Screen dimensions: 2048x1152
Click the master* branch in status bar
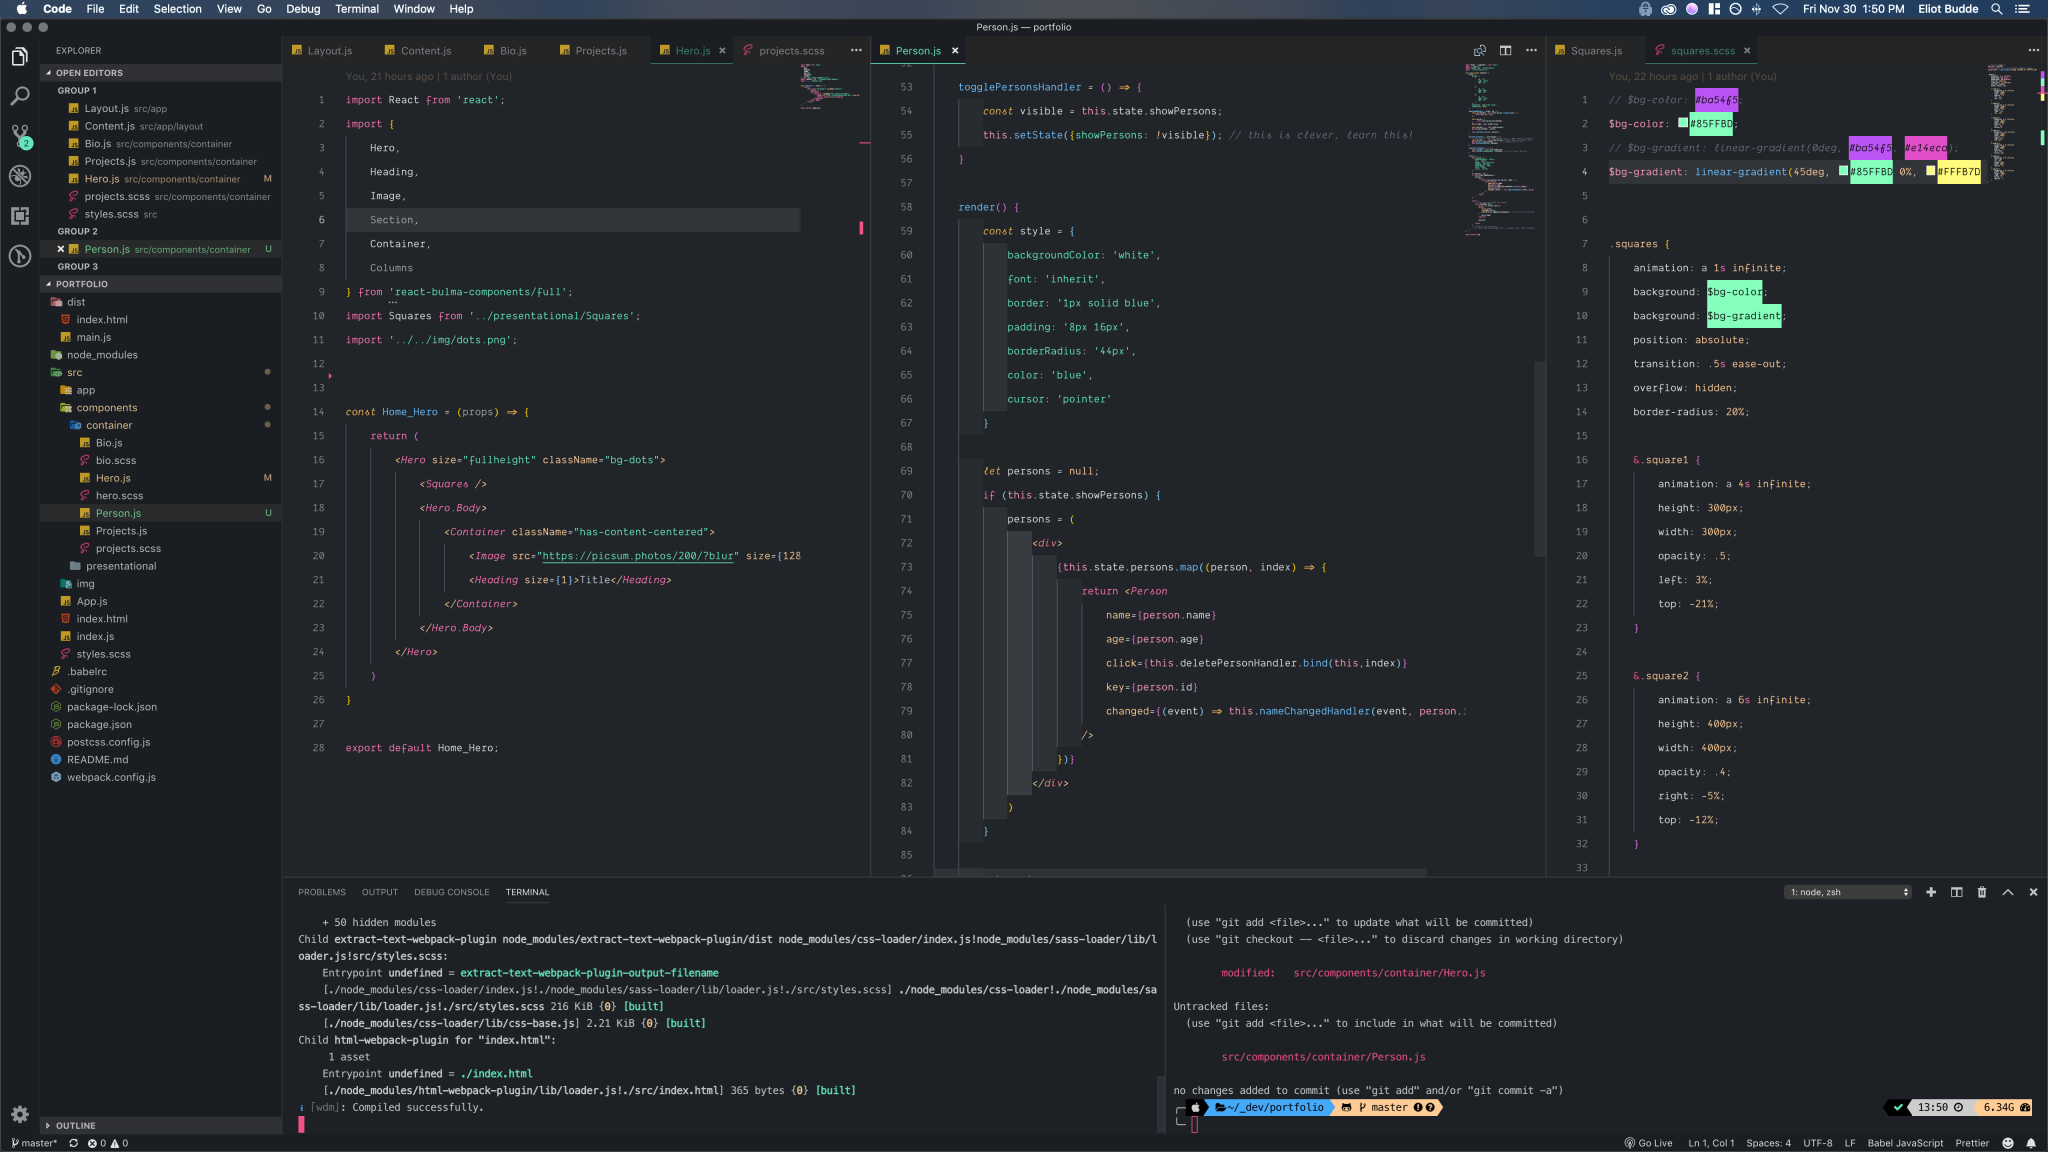pos(34,1143)
